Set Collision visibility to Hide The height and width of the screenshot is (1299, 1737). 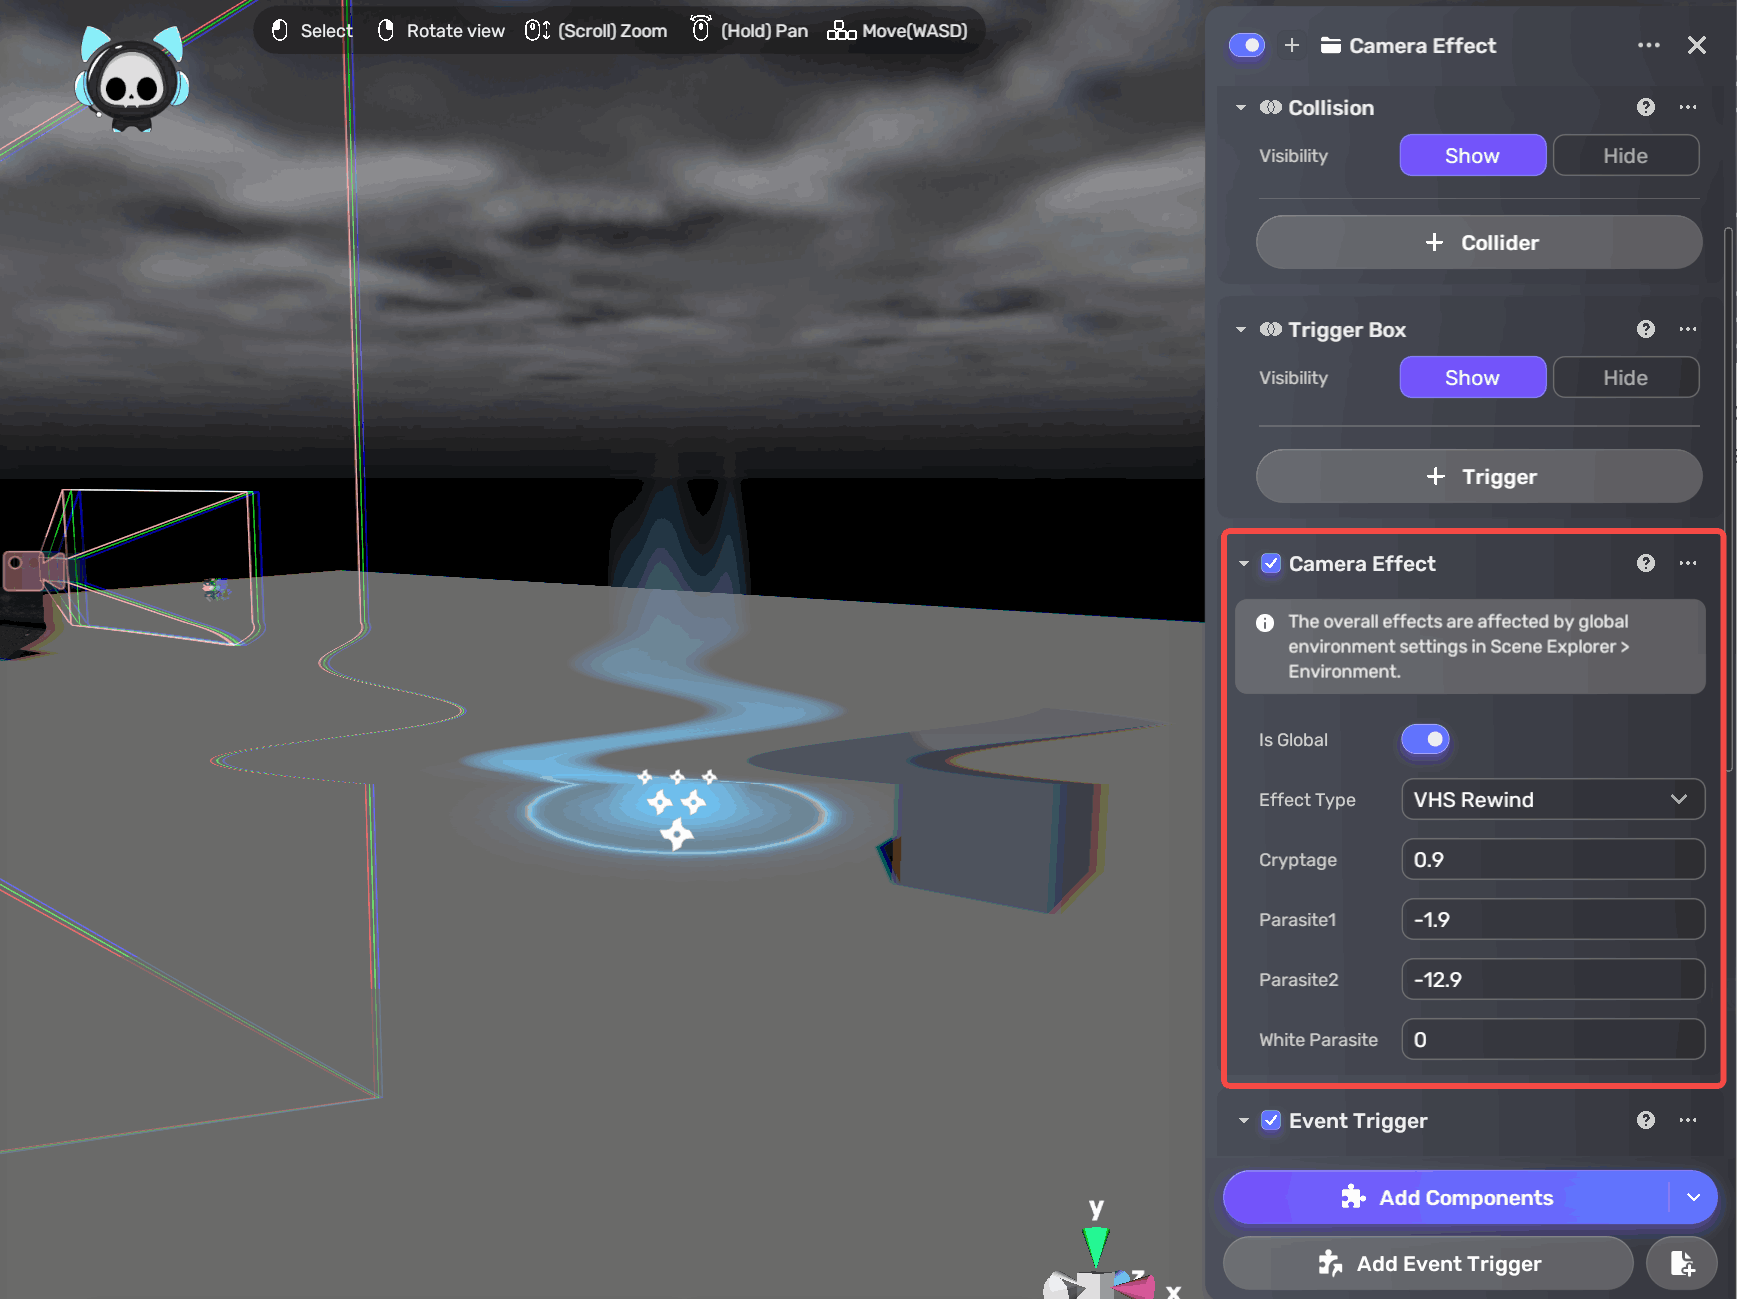pyautogui.click(x=1625, y=155)
